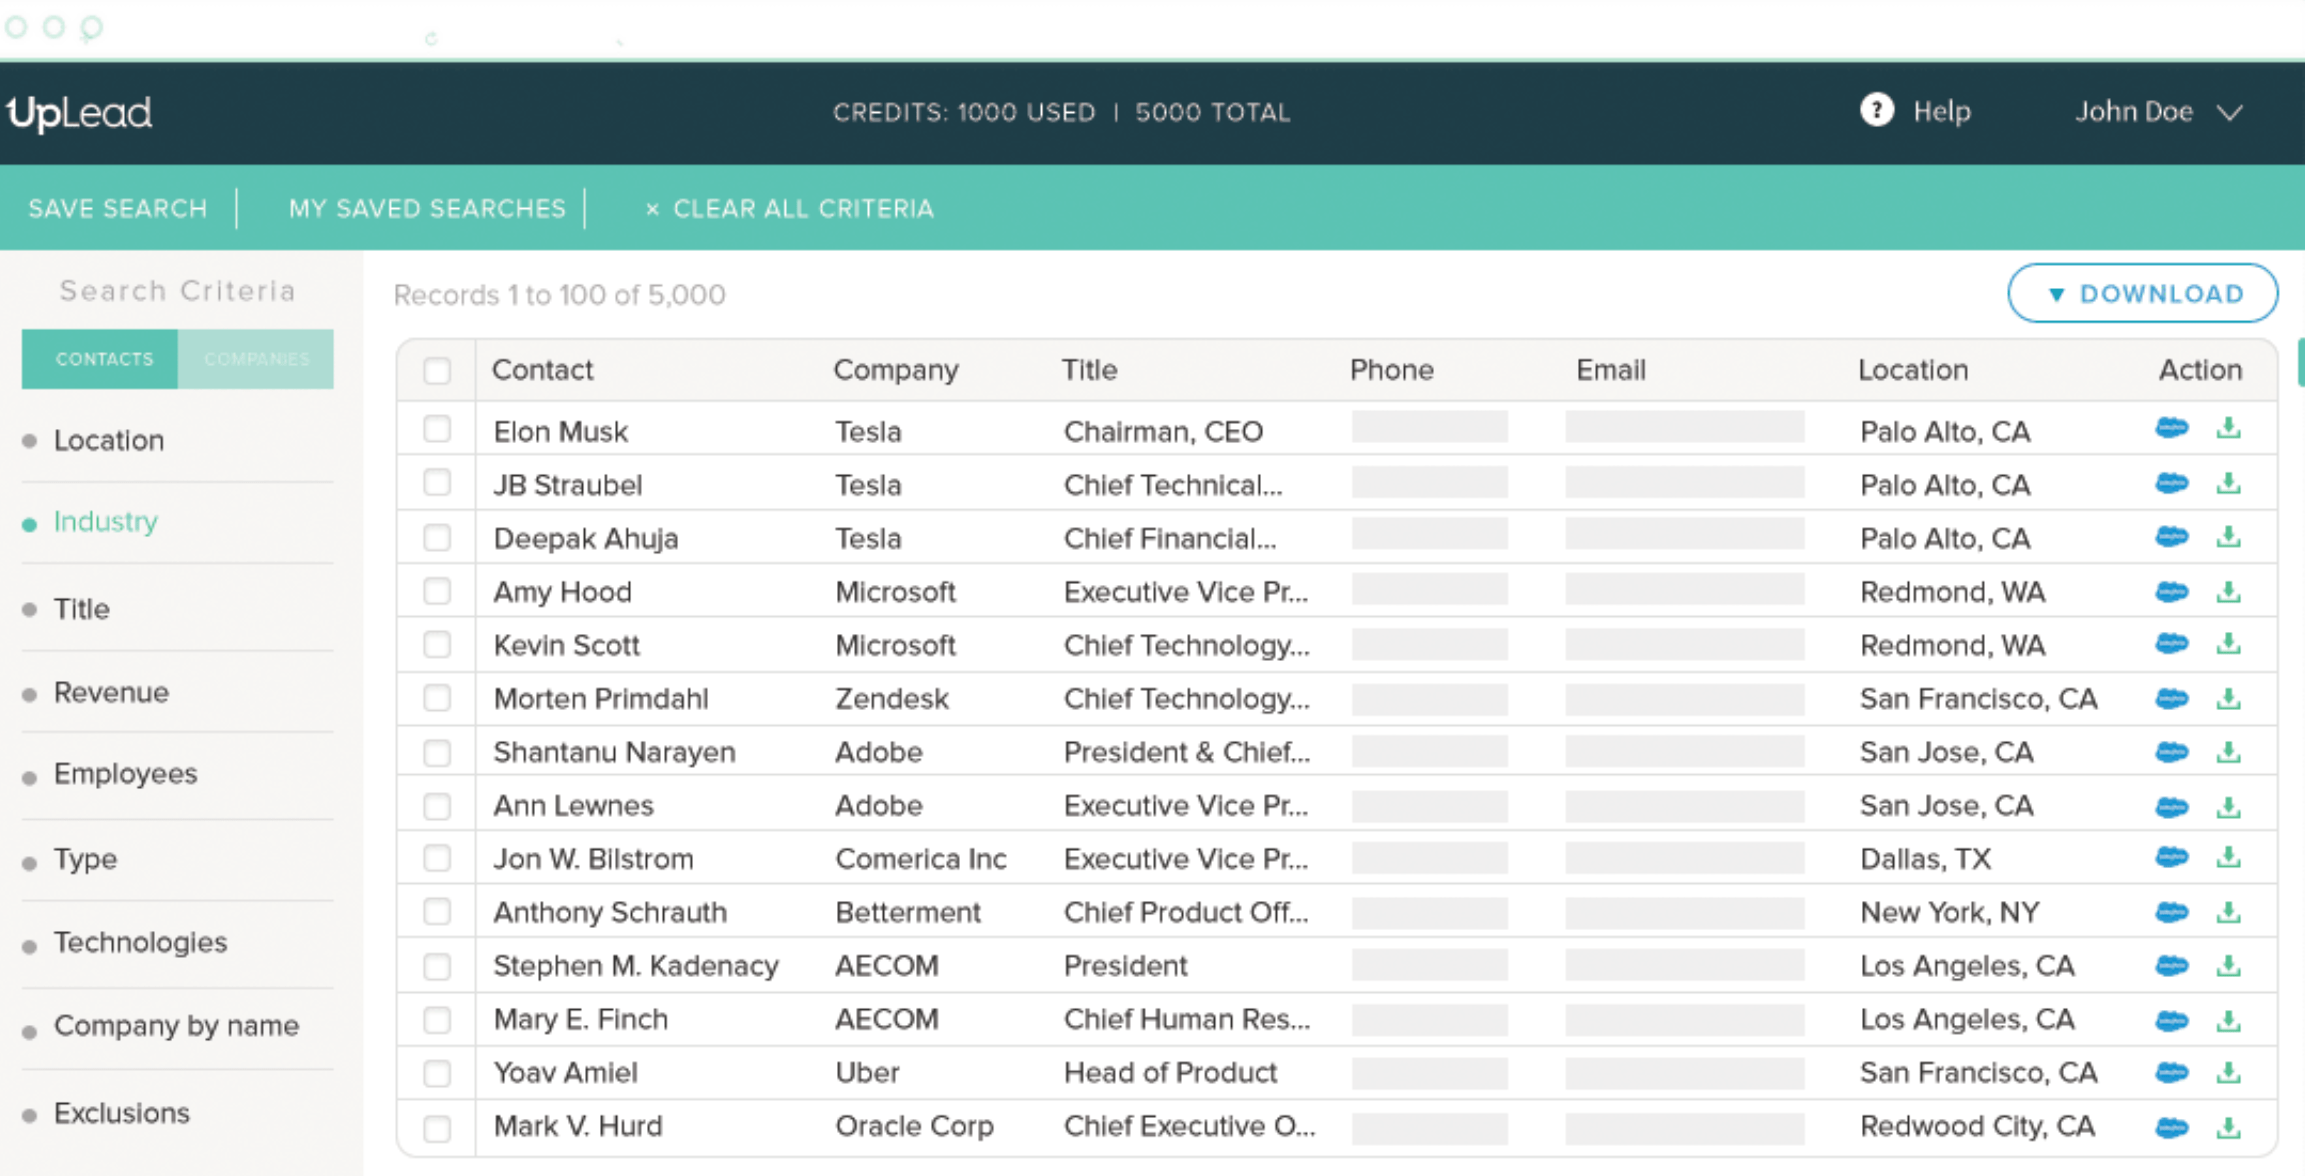The width and height of the screenshot is (2305, 1176).
Task: Tick the select-all checkbox in the table header
Action: pos(437,371)
